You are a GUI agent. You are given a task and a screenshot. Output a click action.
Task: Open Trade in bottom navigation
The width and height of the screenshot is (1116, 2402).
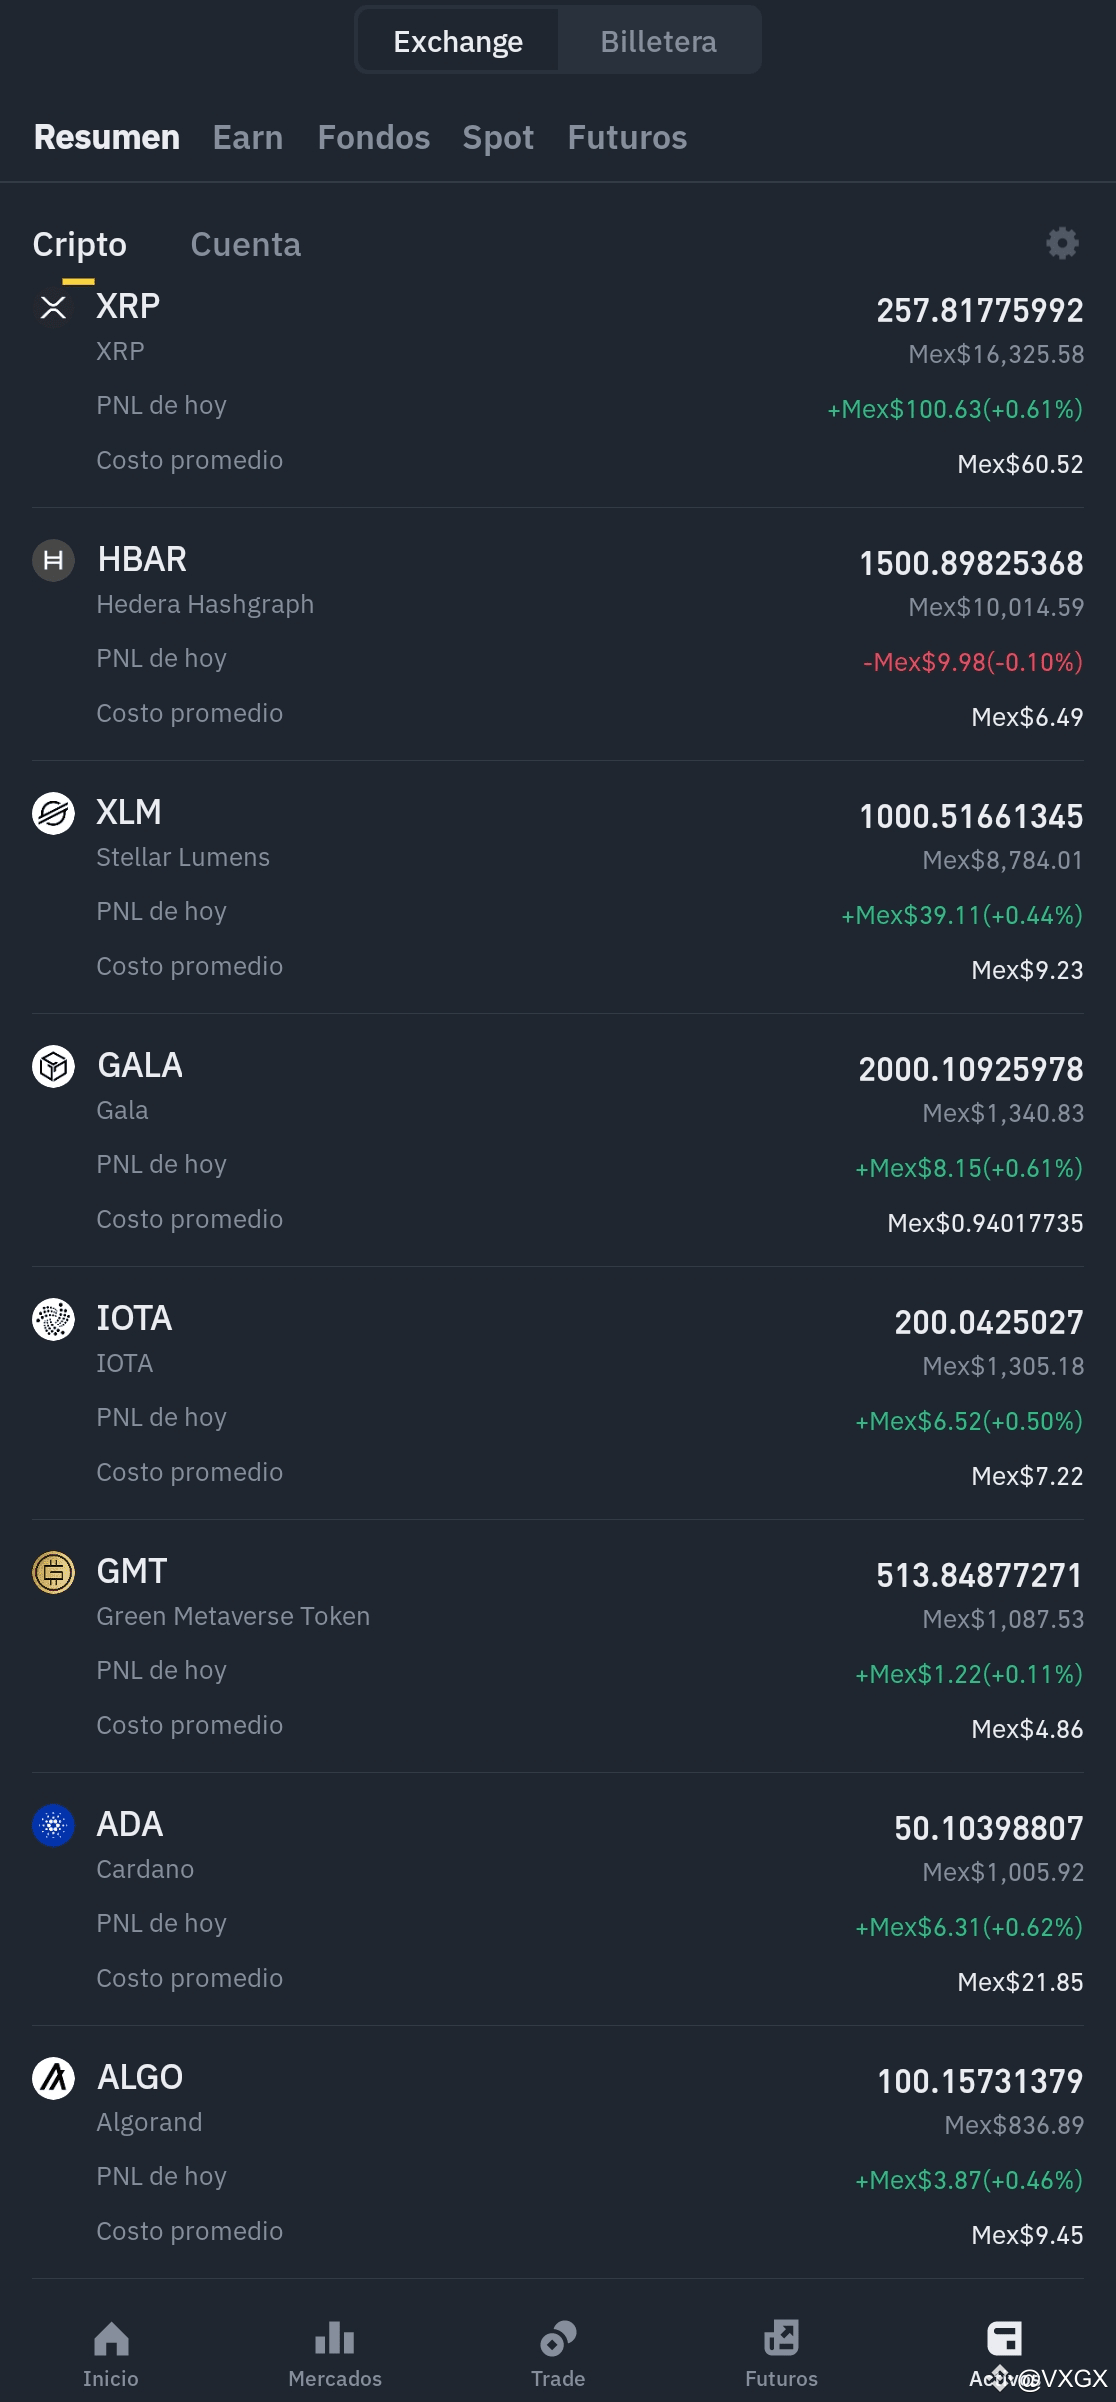click(558, 2353)
